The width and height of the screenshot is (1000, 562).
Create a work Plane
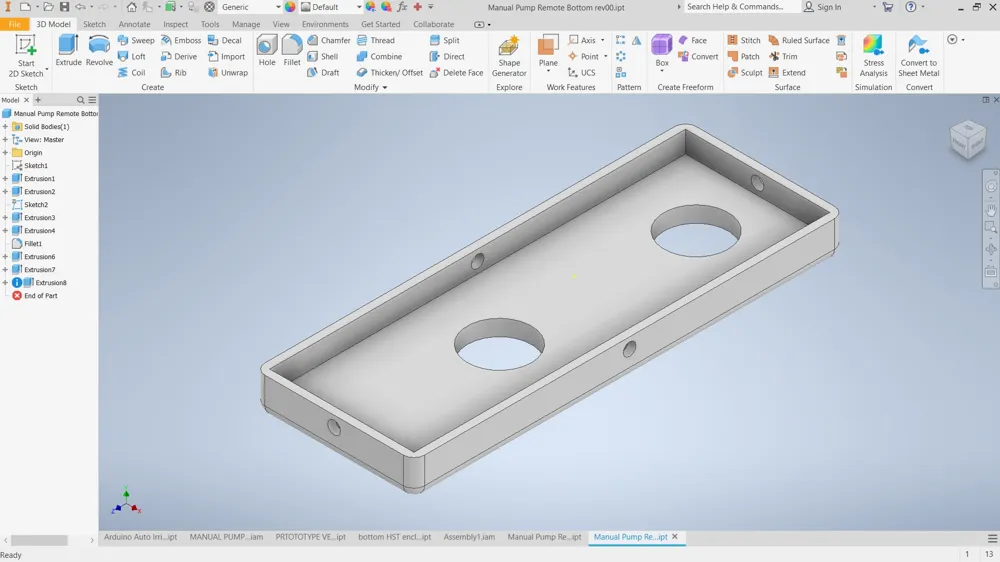point(548,52)
